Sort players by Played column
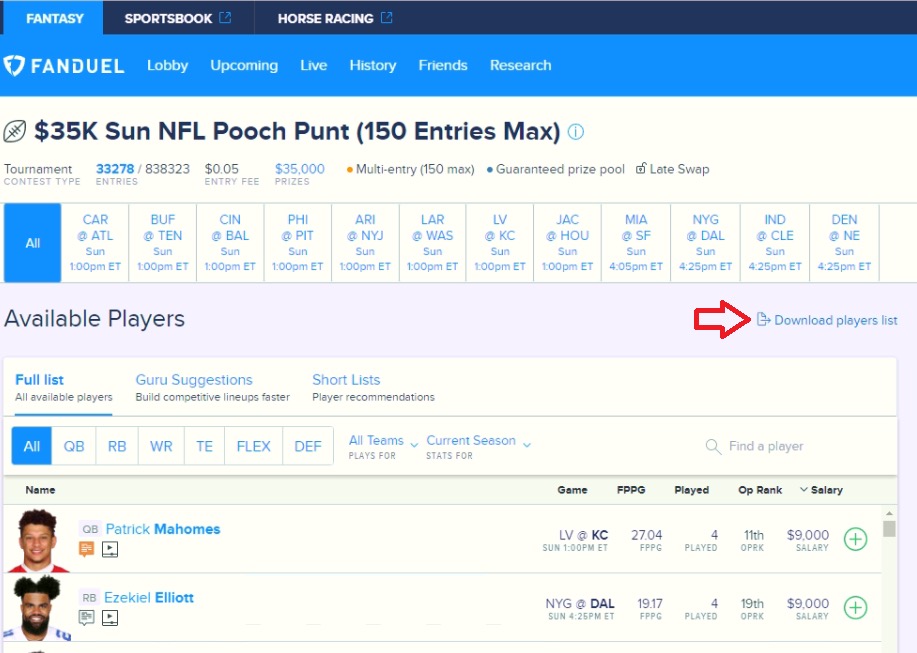This screenshot has width=917, height=653. click(691, 490)
